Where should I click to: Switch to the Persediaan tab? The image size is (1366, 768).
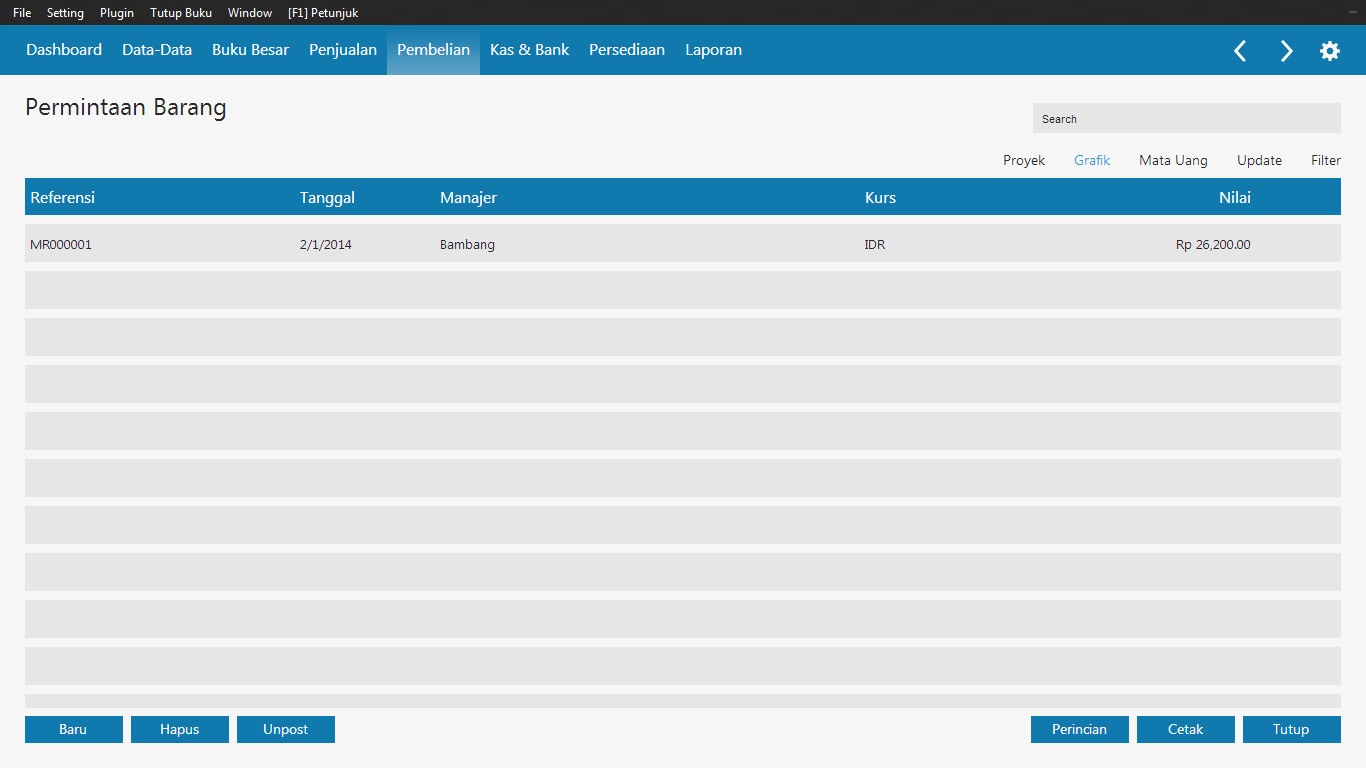627,50
